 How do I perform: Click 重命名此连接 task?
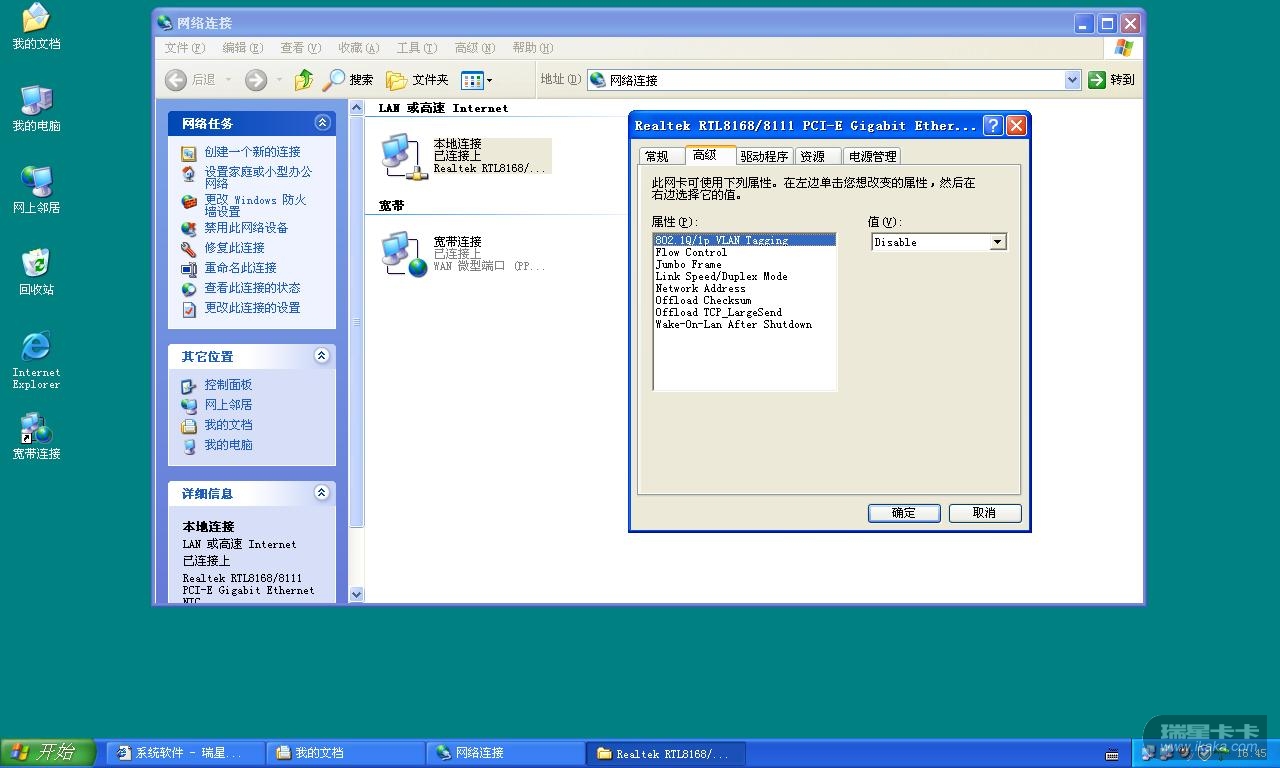click(x=240, y=268)
